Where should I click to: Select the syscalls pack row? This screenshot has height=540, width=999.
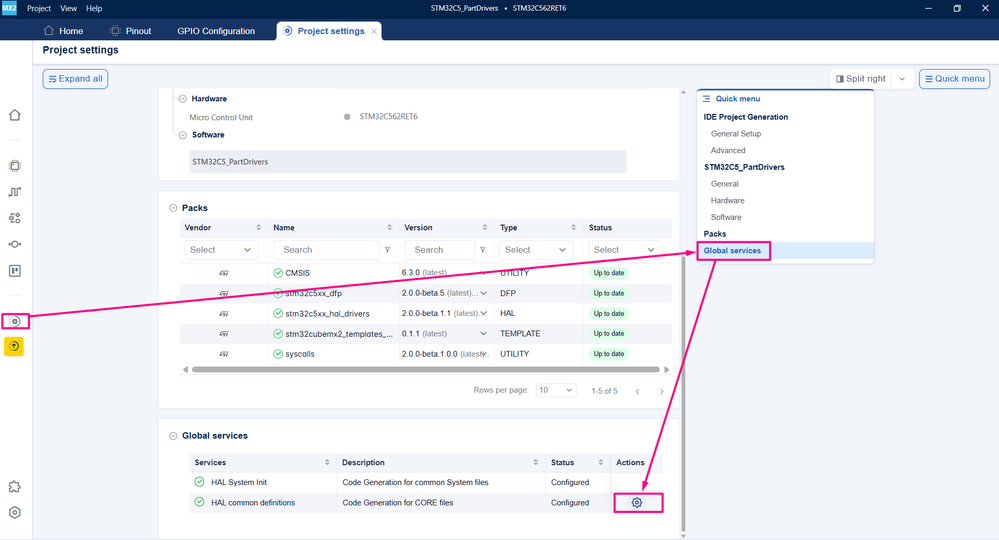tap(426, 354)
